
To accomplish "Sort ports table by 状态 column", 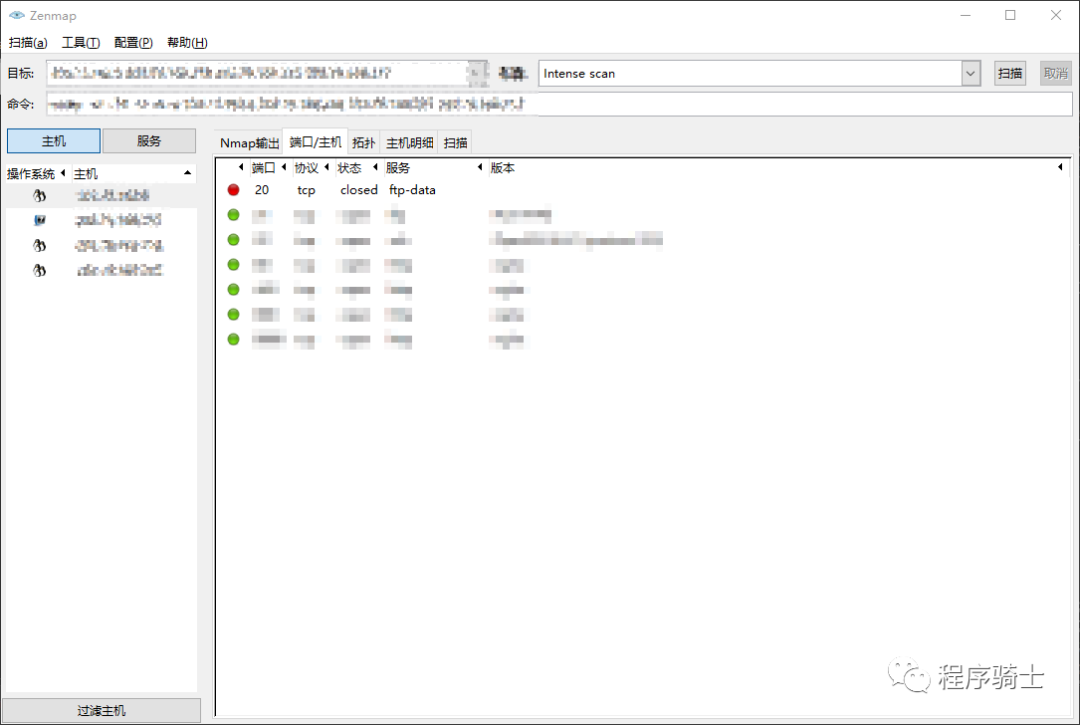I will 357,167.
